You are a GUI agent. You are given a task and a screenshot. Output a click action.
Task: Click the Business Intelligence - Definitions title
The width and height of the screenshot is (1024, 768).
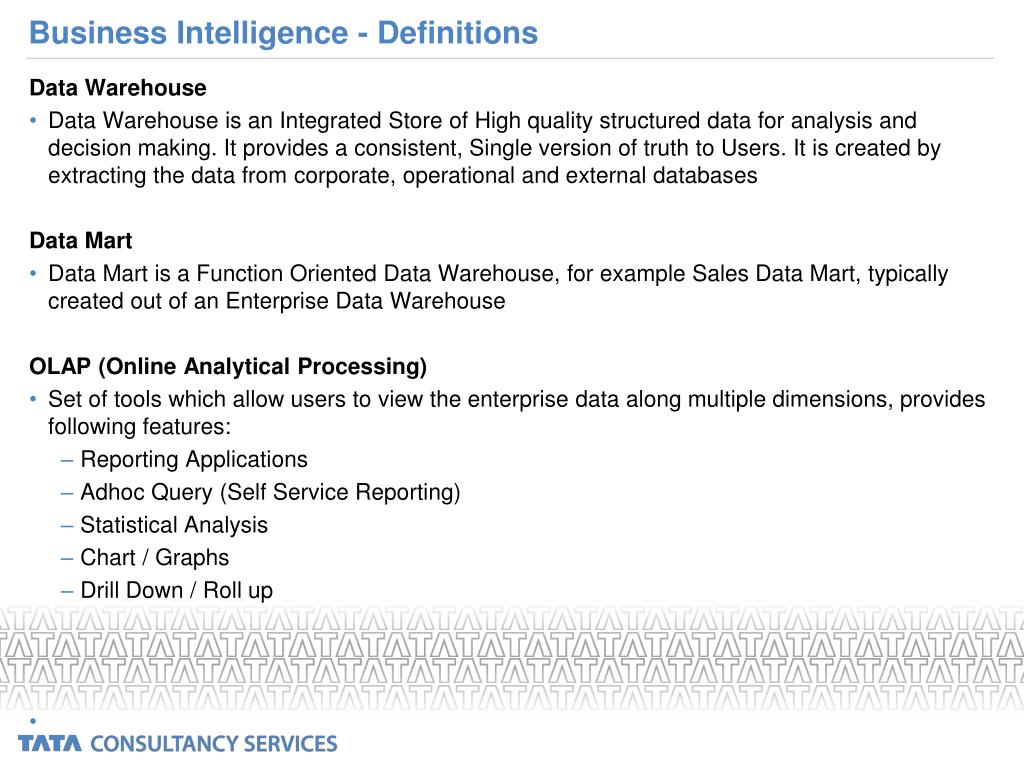click(283, 33)
